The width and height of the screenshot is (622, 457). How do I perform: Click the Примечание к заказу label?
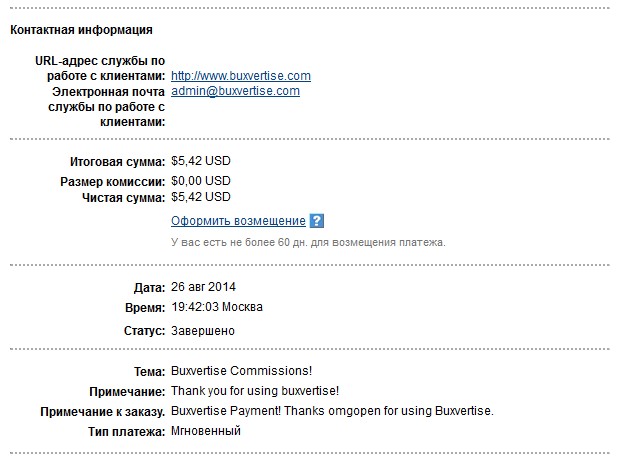(102, 411)
